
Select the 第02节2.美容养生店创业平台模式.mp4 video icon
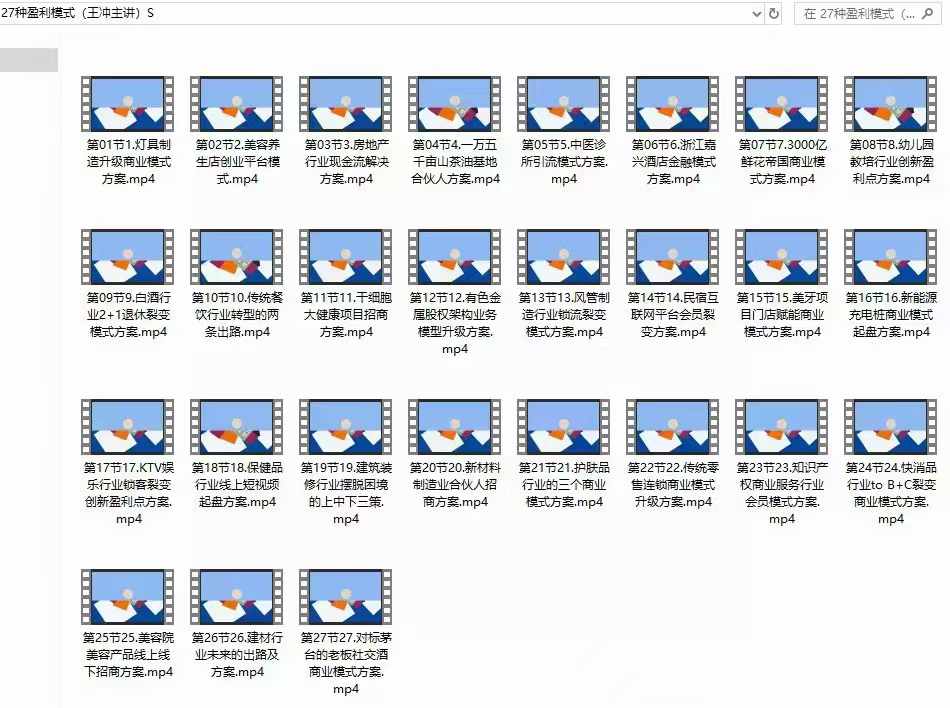click(x=236, y=104)
